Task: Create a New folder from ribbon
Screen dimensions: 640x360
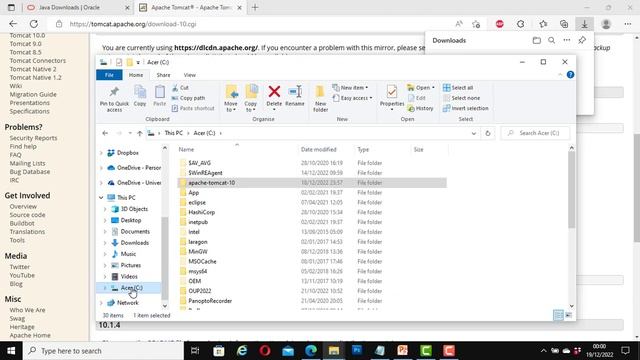Action: pos(320,98)
